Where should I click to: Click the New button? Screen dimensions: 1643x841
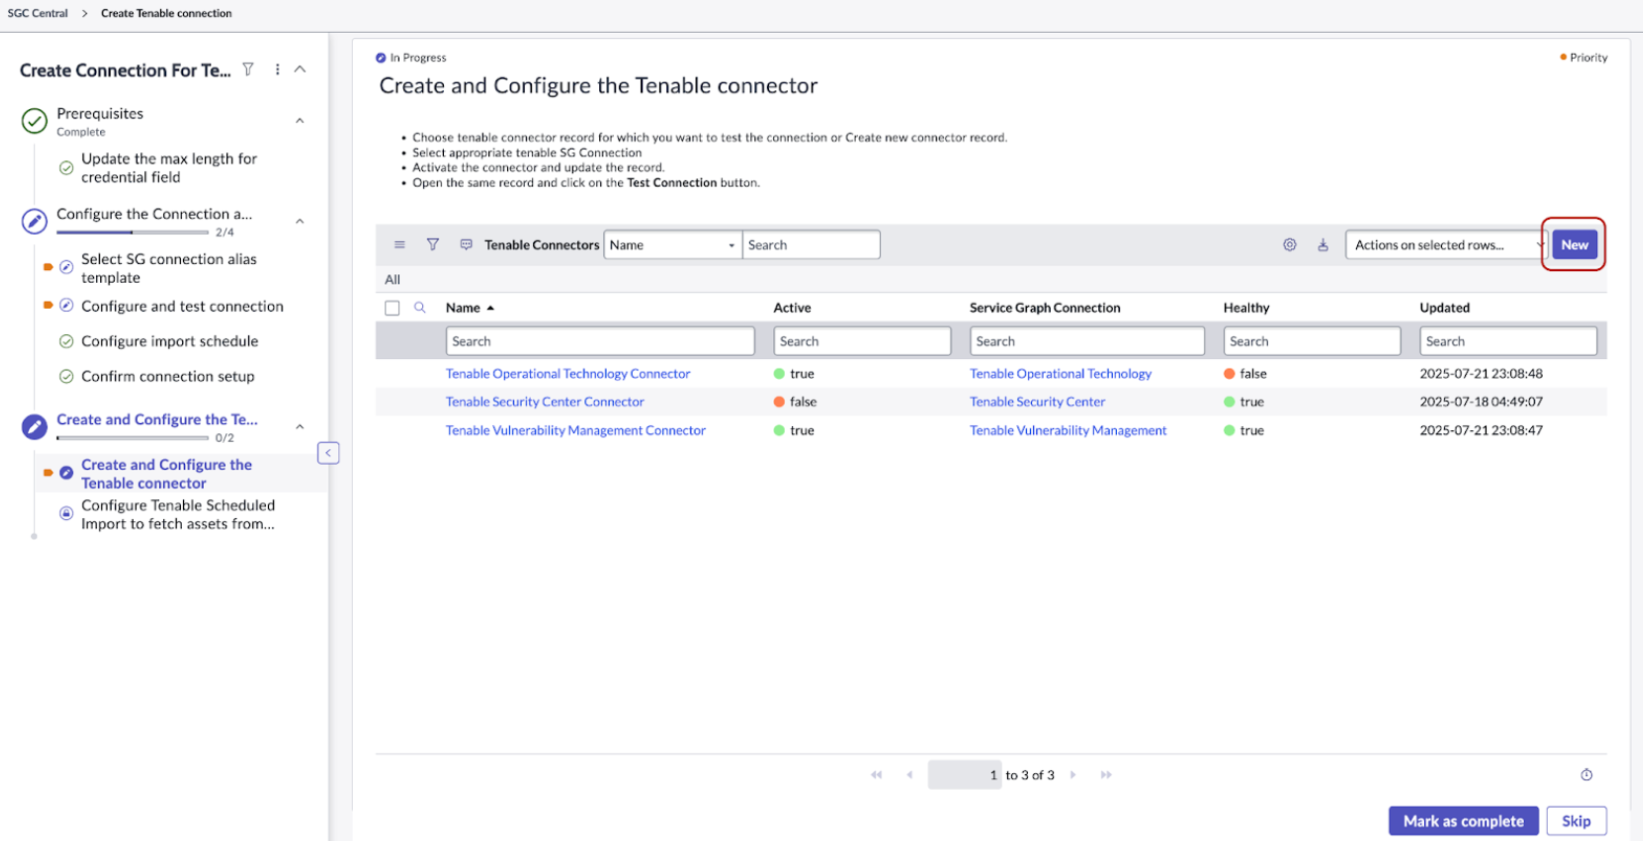coord(1575,245)
